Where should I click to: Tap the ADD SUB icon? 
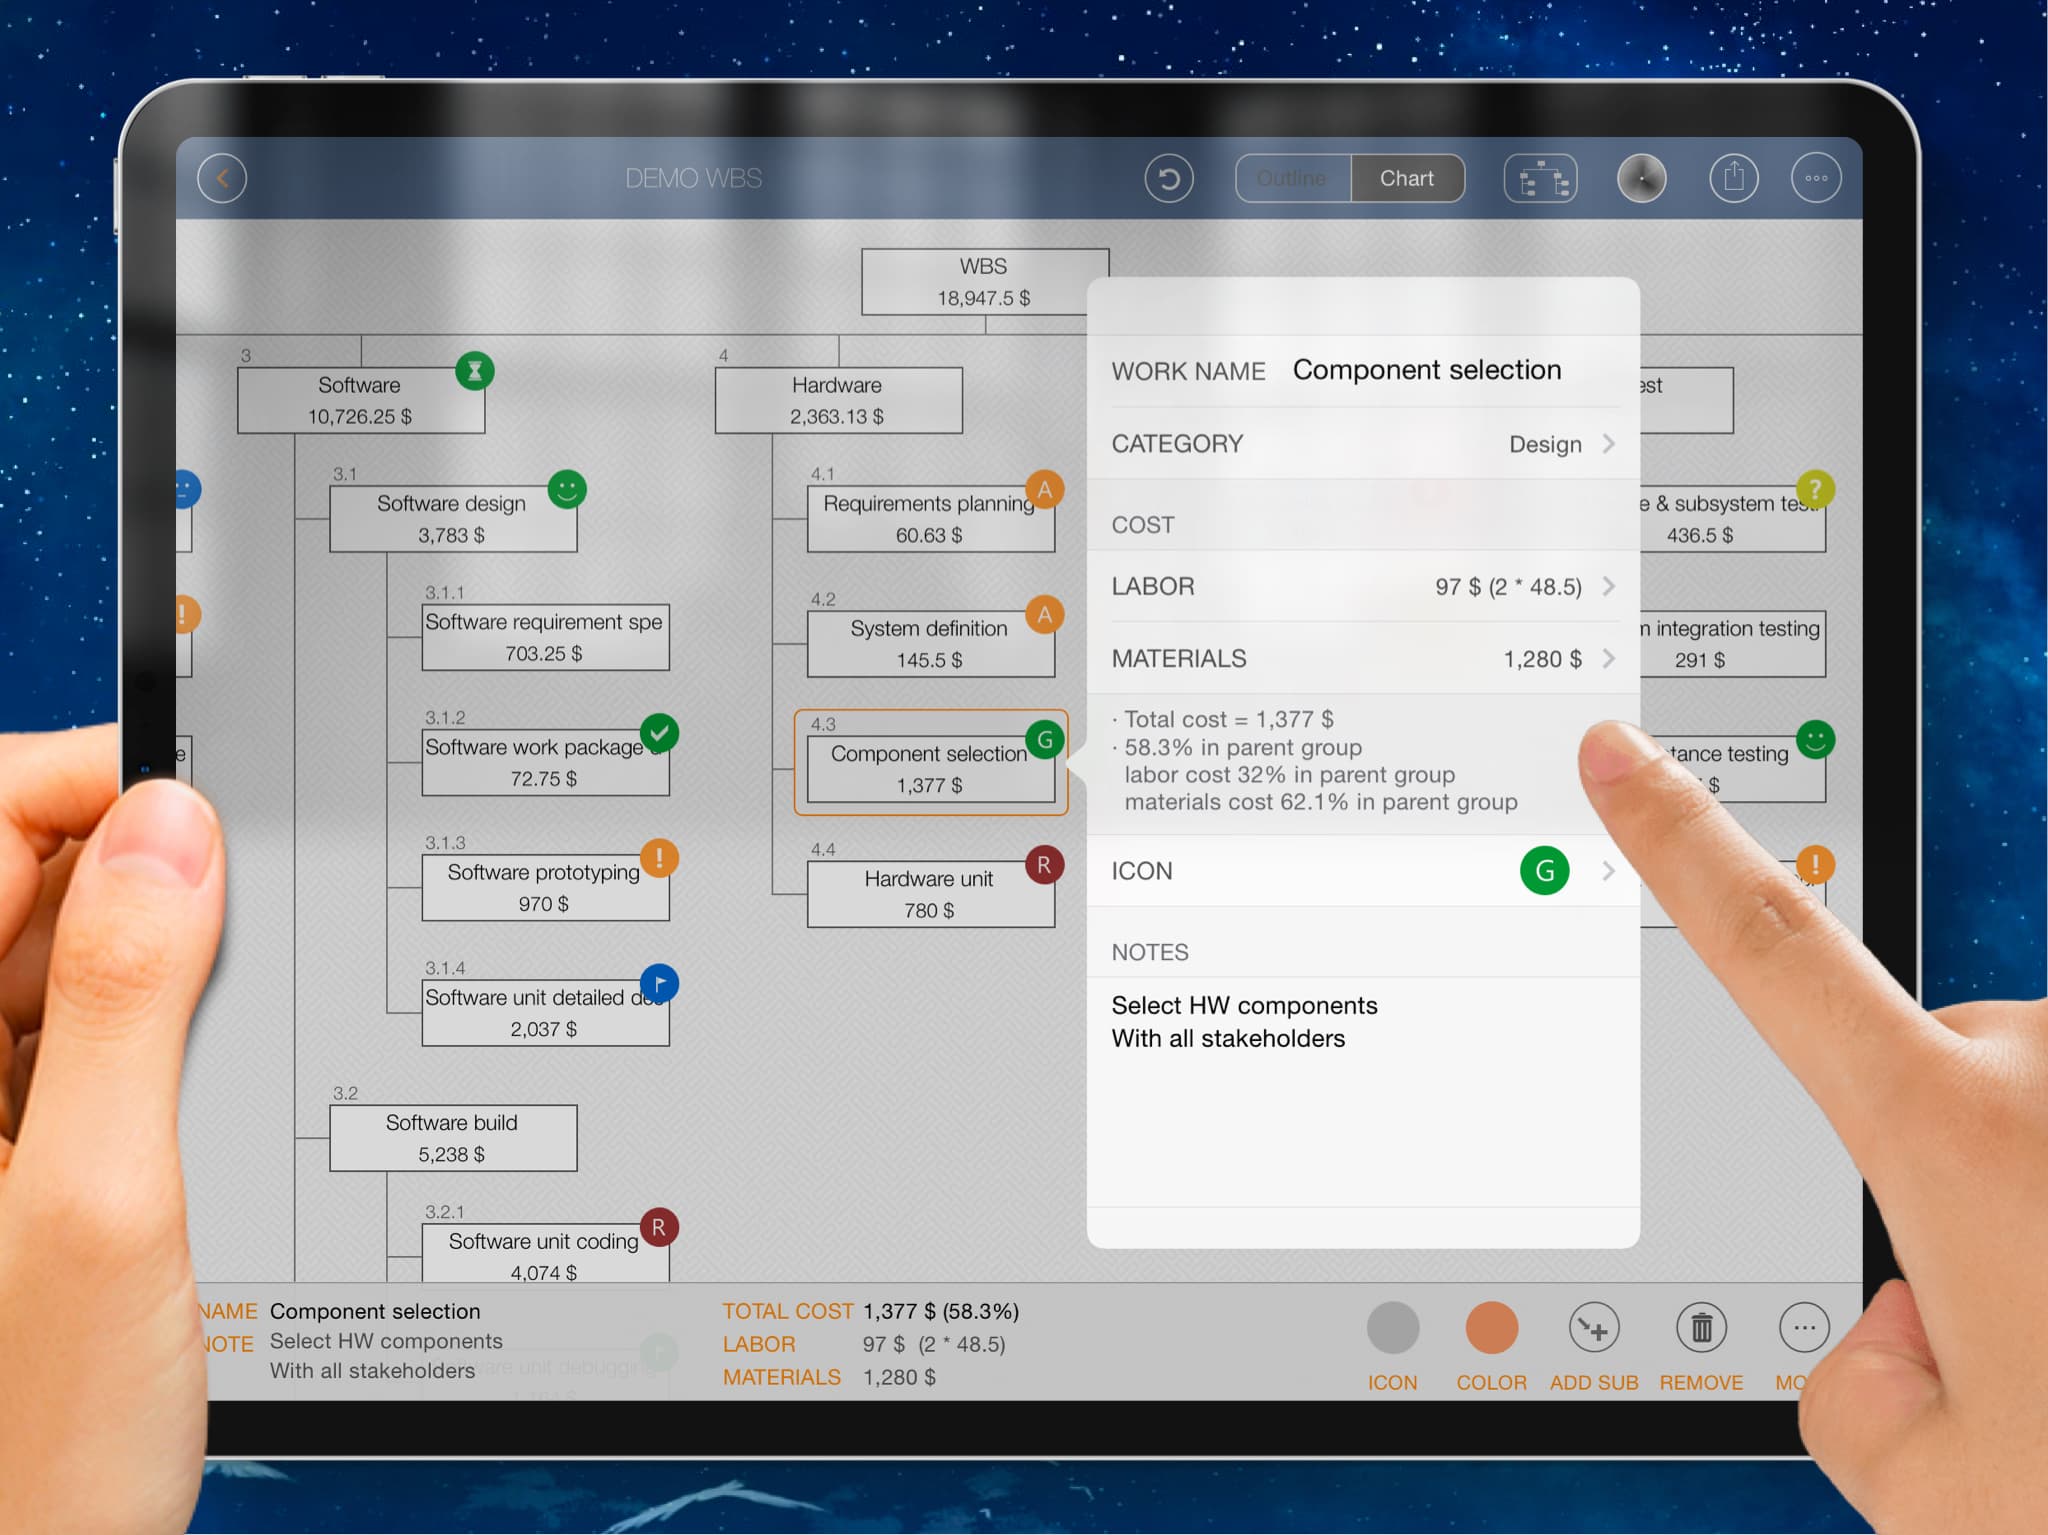1594,1328
